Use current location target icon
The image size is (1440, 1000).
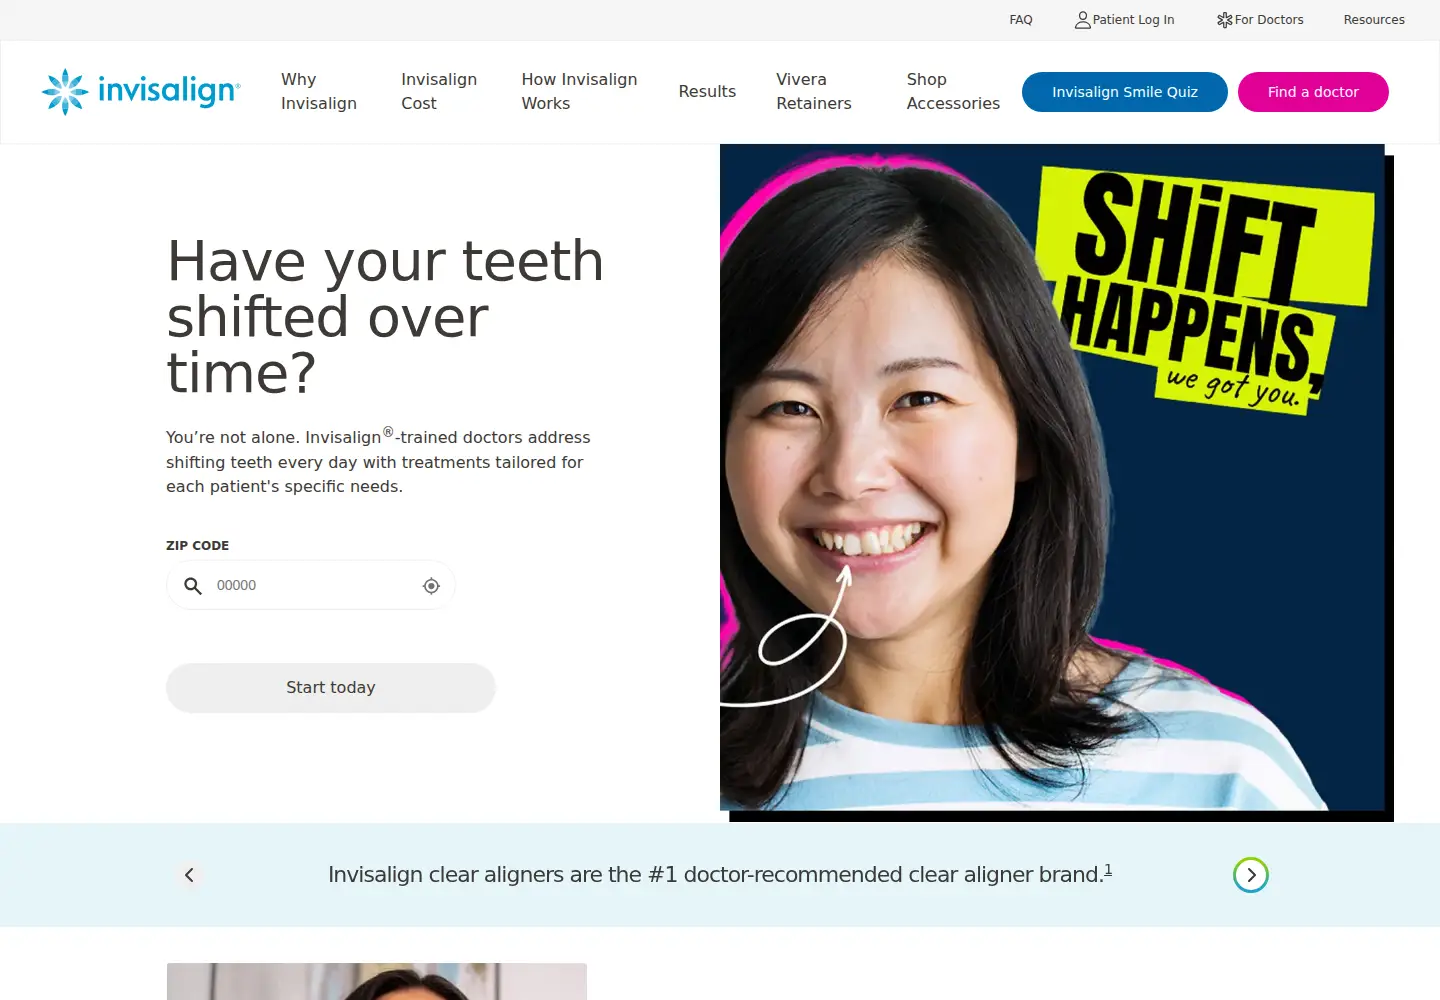[x=431, y=586]
